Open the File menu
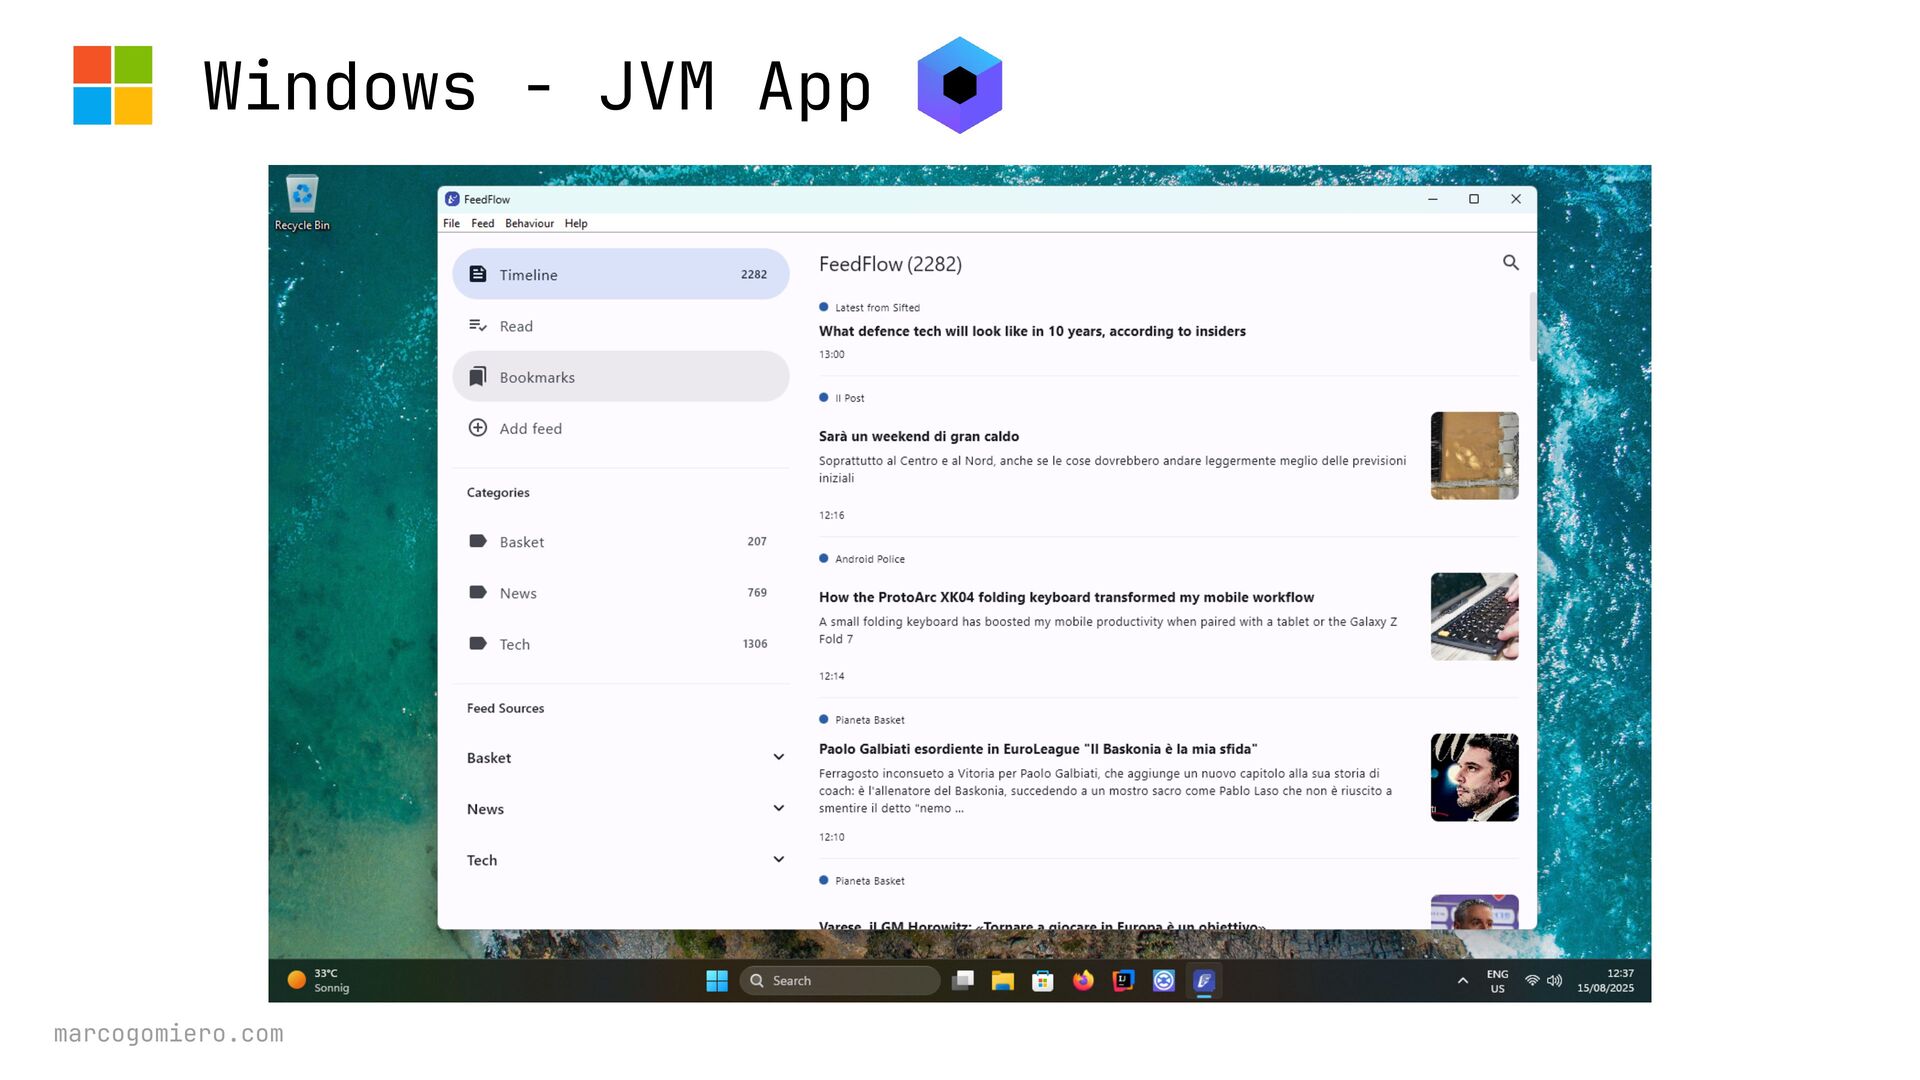The height and width of the screenshot is (1080, 1920). click(452, 223)
